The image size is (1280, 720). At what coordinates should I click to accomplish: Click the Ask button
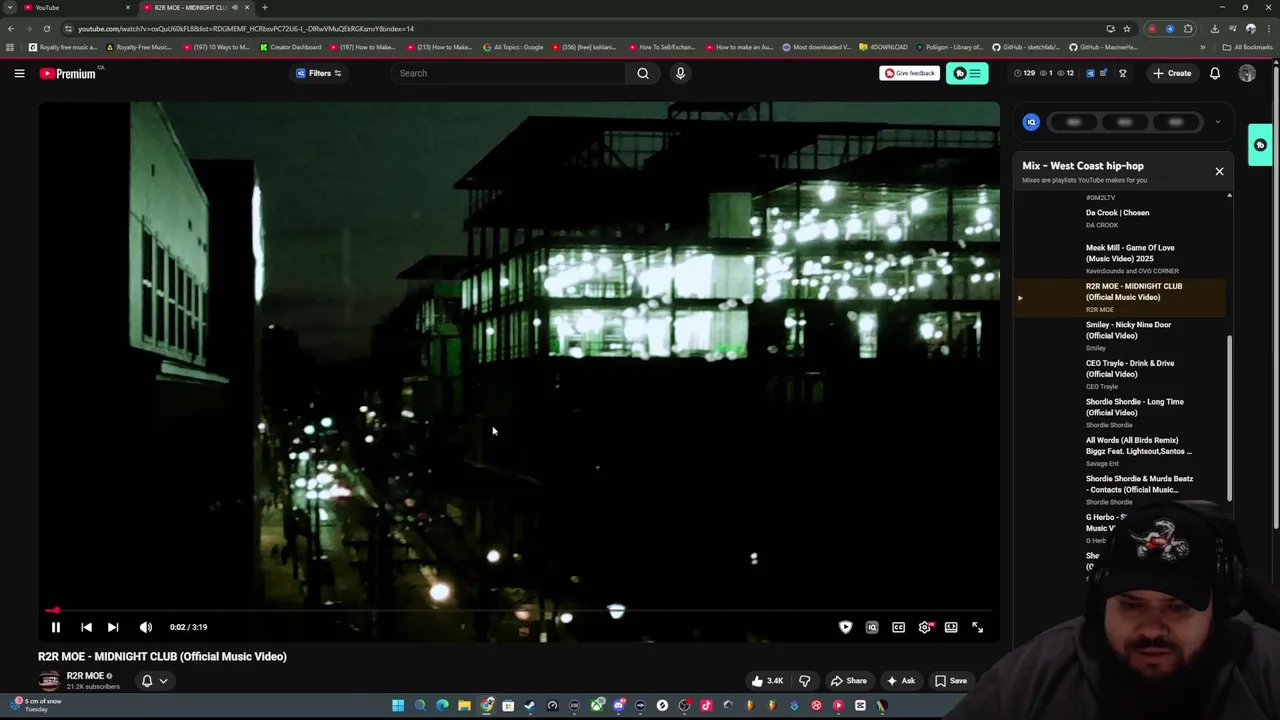pos(900,681)
